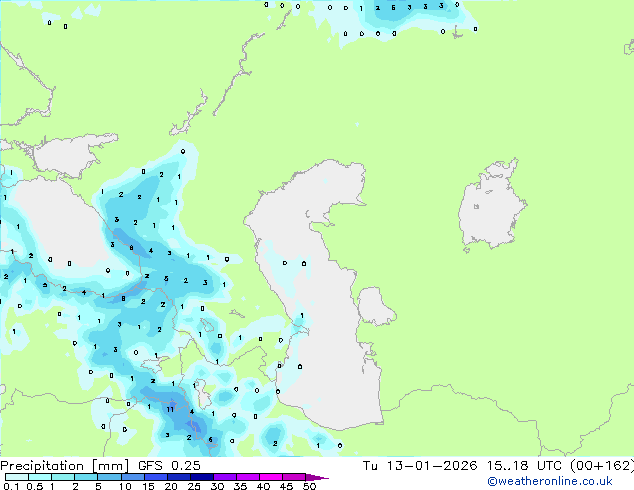The image size is (634, 490).
Task: Pick the 10–15 mm legend color swatch
Action: click(132, 477)
